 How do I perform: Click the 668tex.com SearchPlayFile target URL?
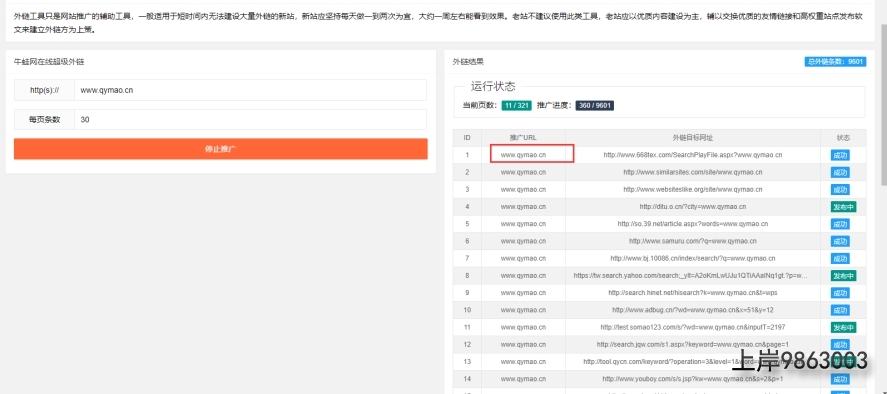[692, 155]
